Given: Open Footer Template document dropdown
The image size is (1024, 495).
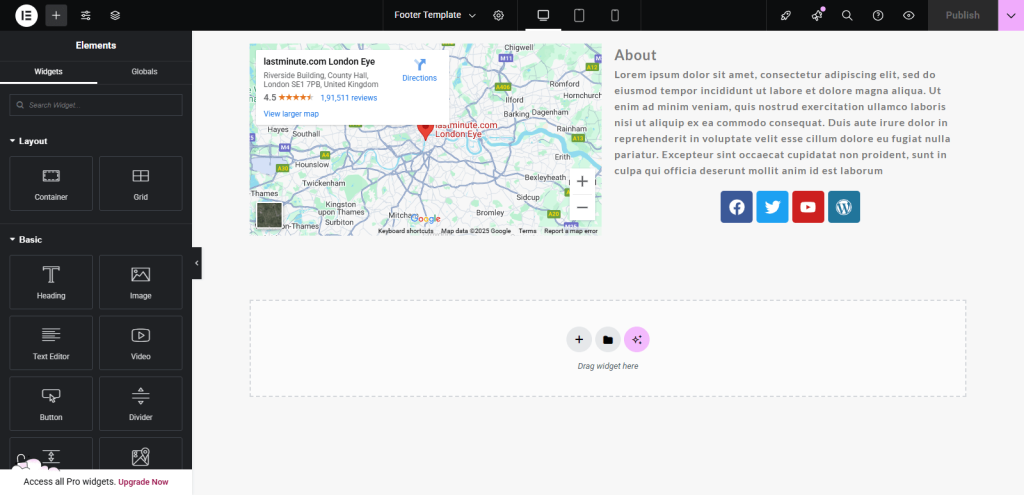Looking at the screenshot, I should coord(435,15).
